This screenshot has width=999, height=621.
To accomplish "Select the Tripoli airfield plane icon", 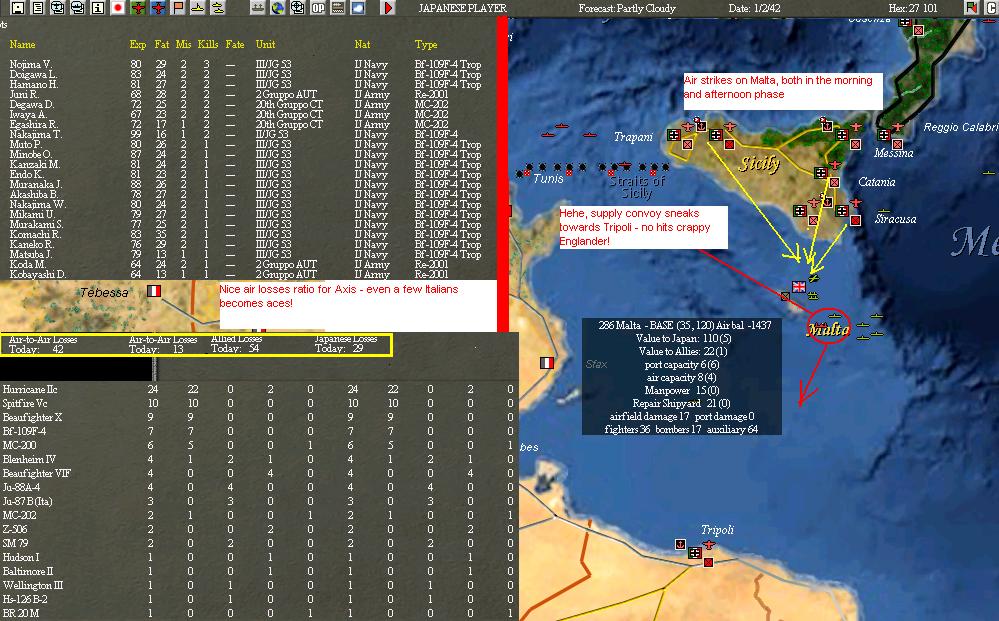I will tap(709, 545).
